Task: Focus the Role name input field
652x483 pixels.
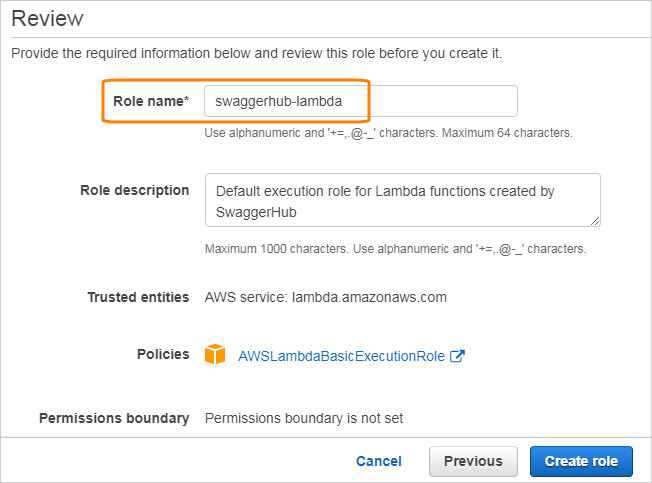Action: [360, 101]
